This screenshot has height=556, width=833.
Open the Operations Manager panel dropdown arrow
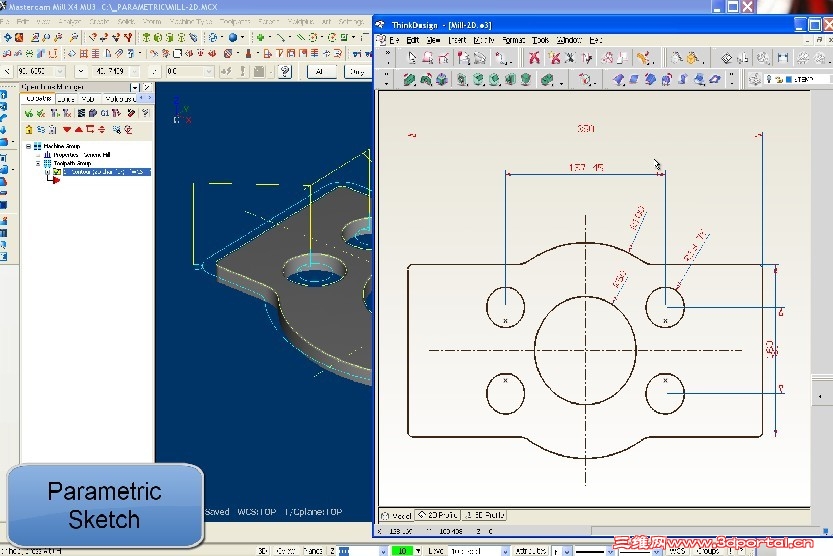click(x=134, y=87)
